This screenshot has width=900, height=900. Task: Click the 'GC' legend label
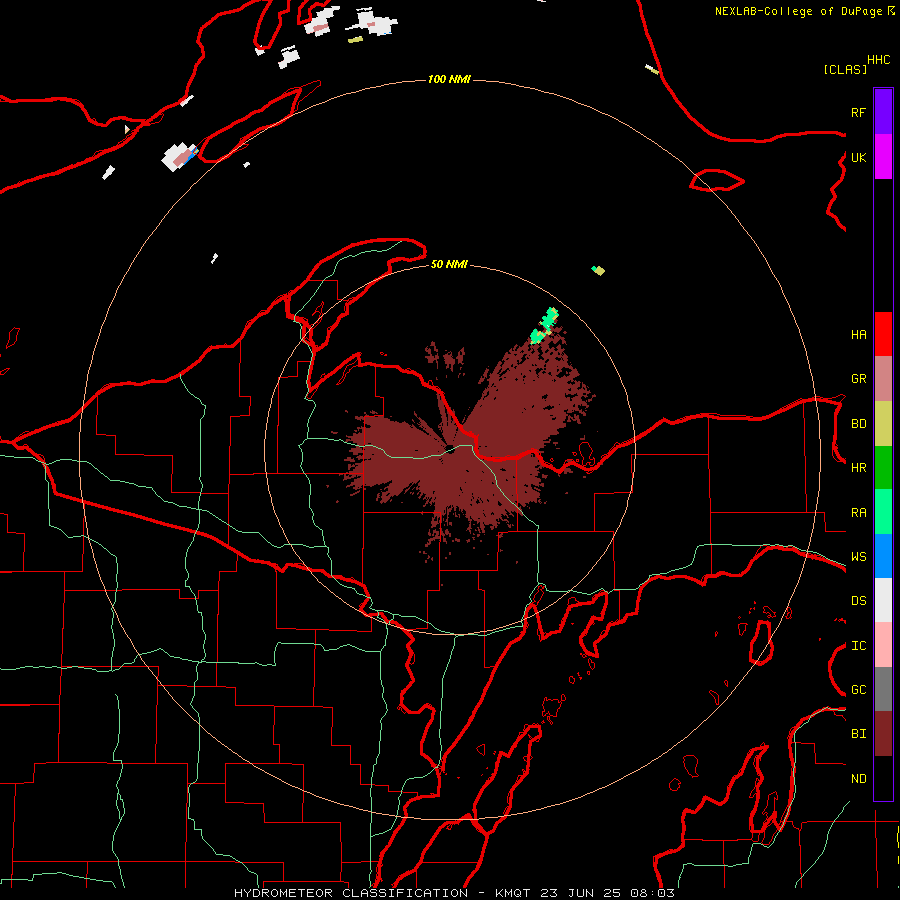tap(858, 690)
